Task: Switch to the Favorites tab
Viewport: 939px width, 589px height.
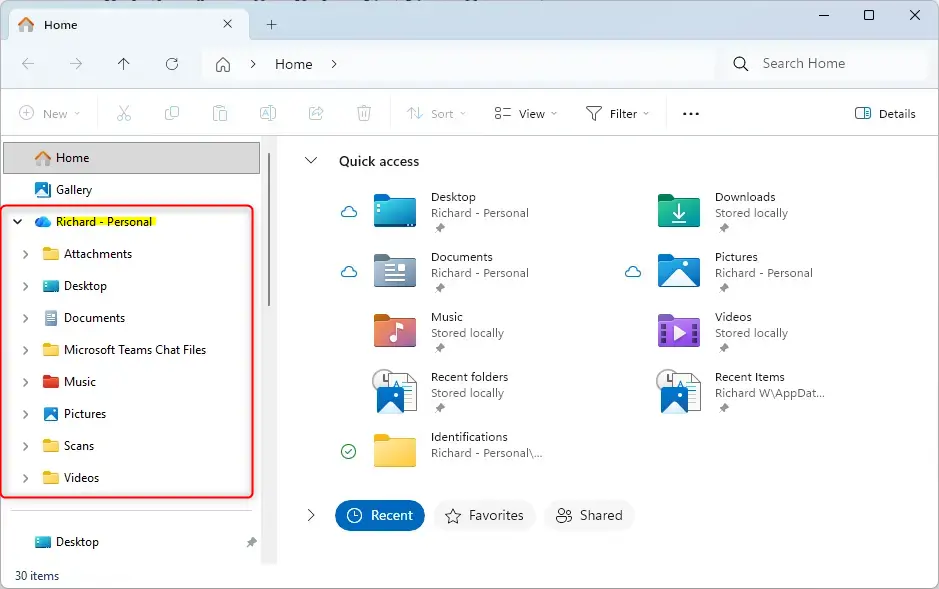Action: (484, 515)
